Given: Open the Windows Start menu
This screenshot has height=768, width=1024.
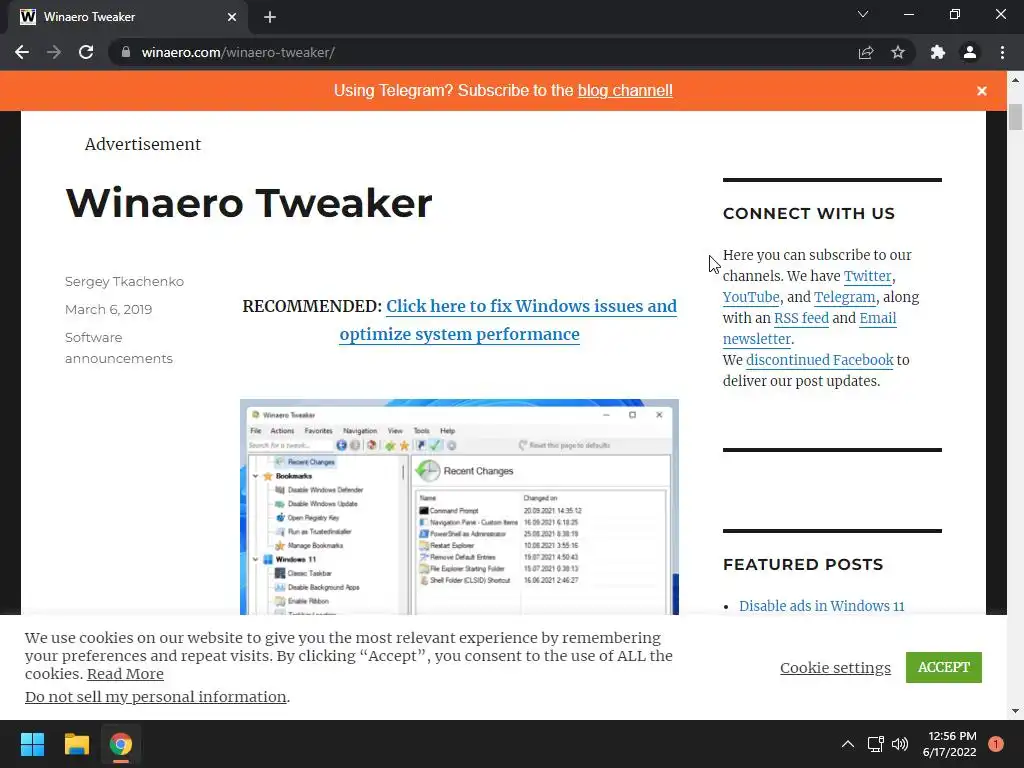Looking at the screenshot, I should [32, 744].
